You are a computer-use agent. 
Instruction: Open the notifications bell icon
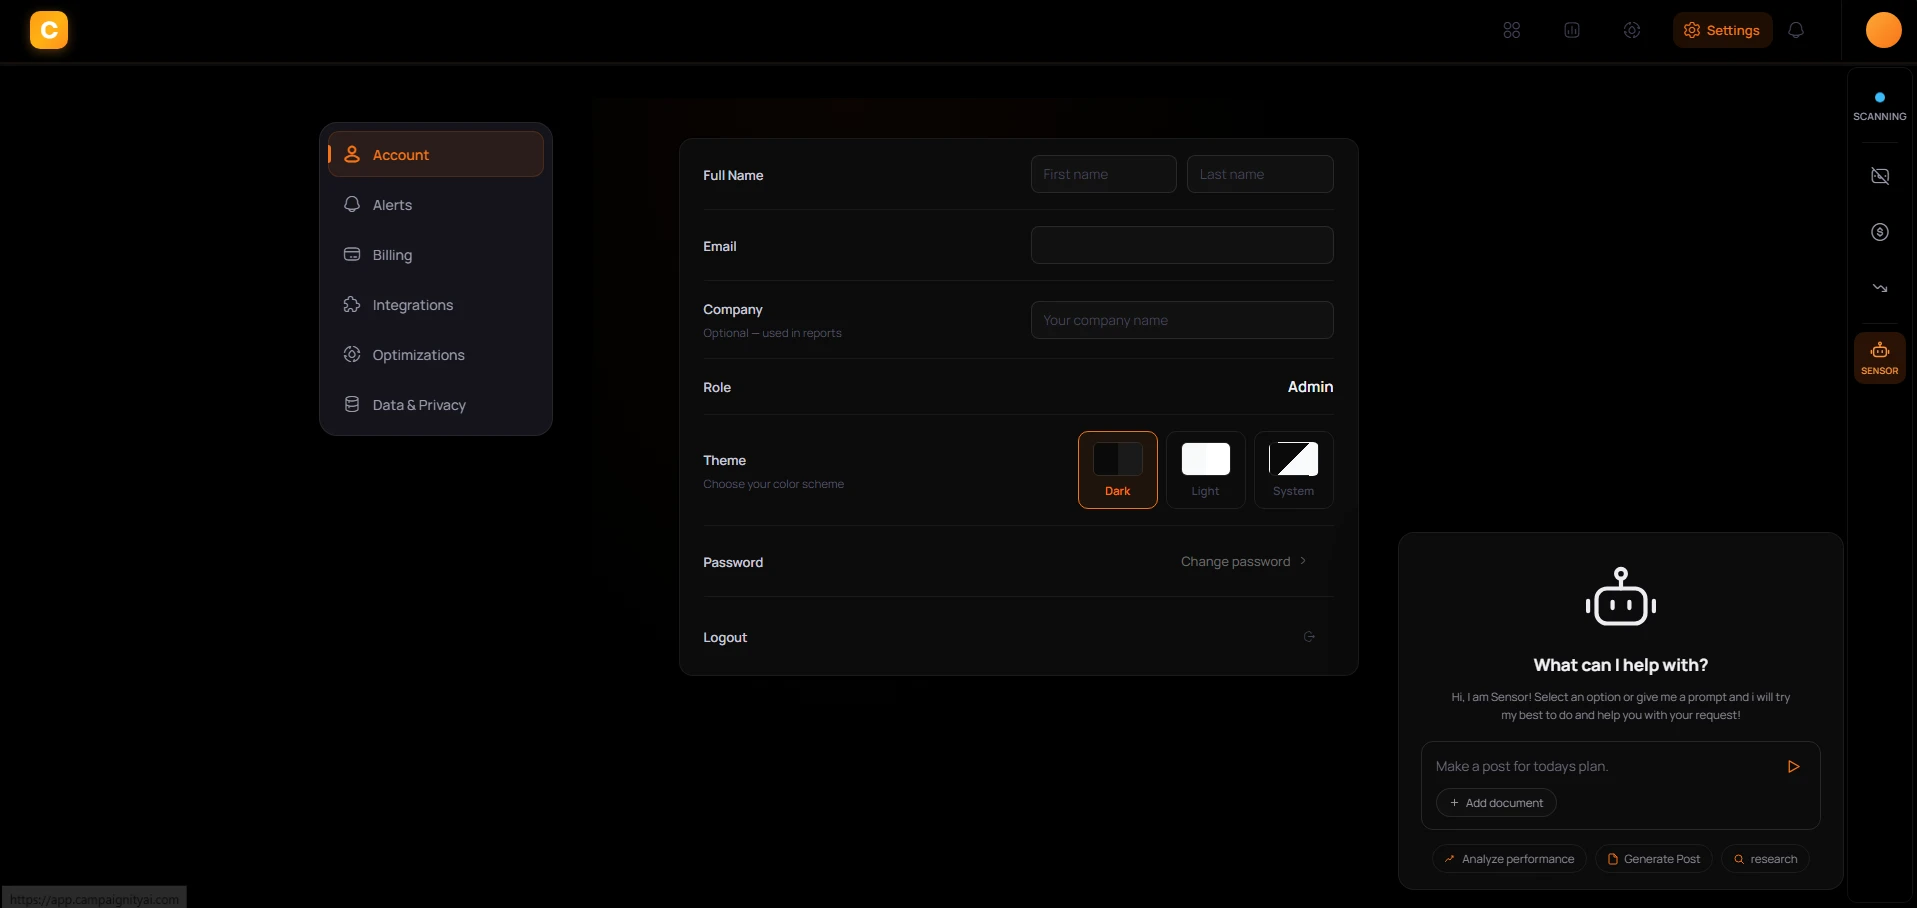pyautogui.click(x=1795, y=30)
